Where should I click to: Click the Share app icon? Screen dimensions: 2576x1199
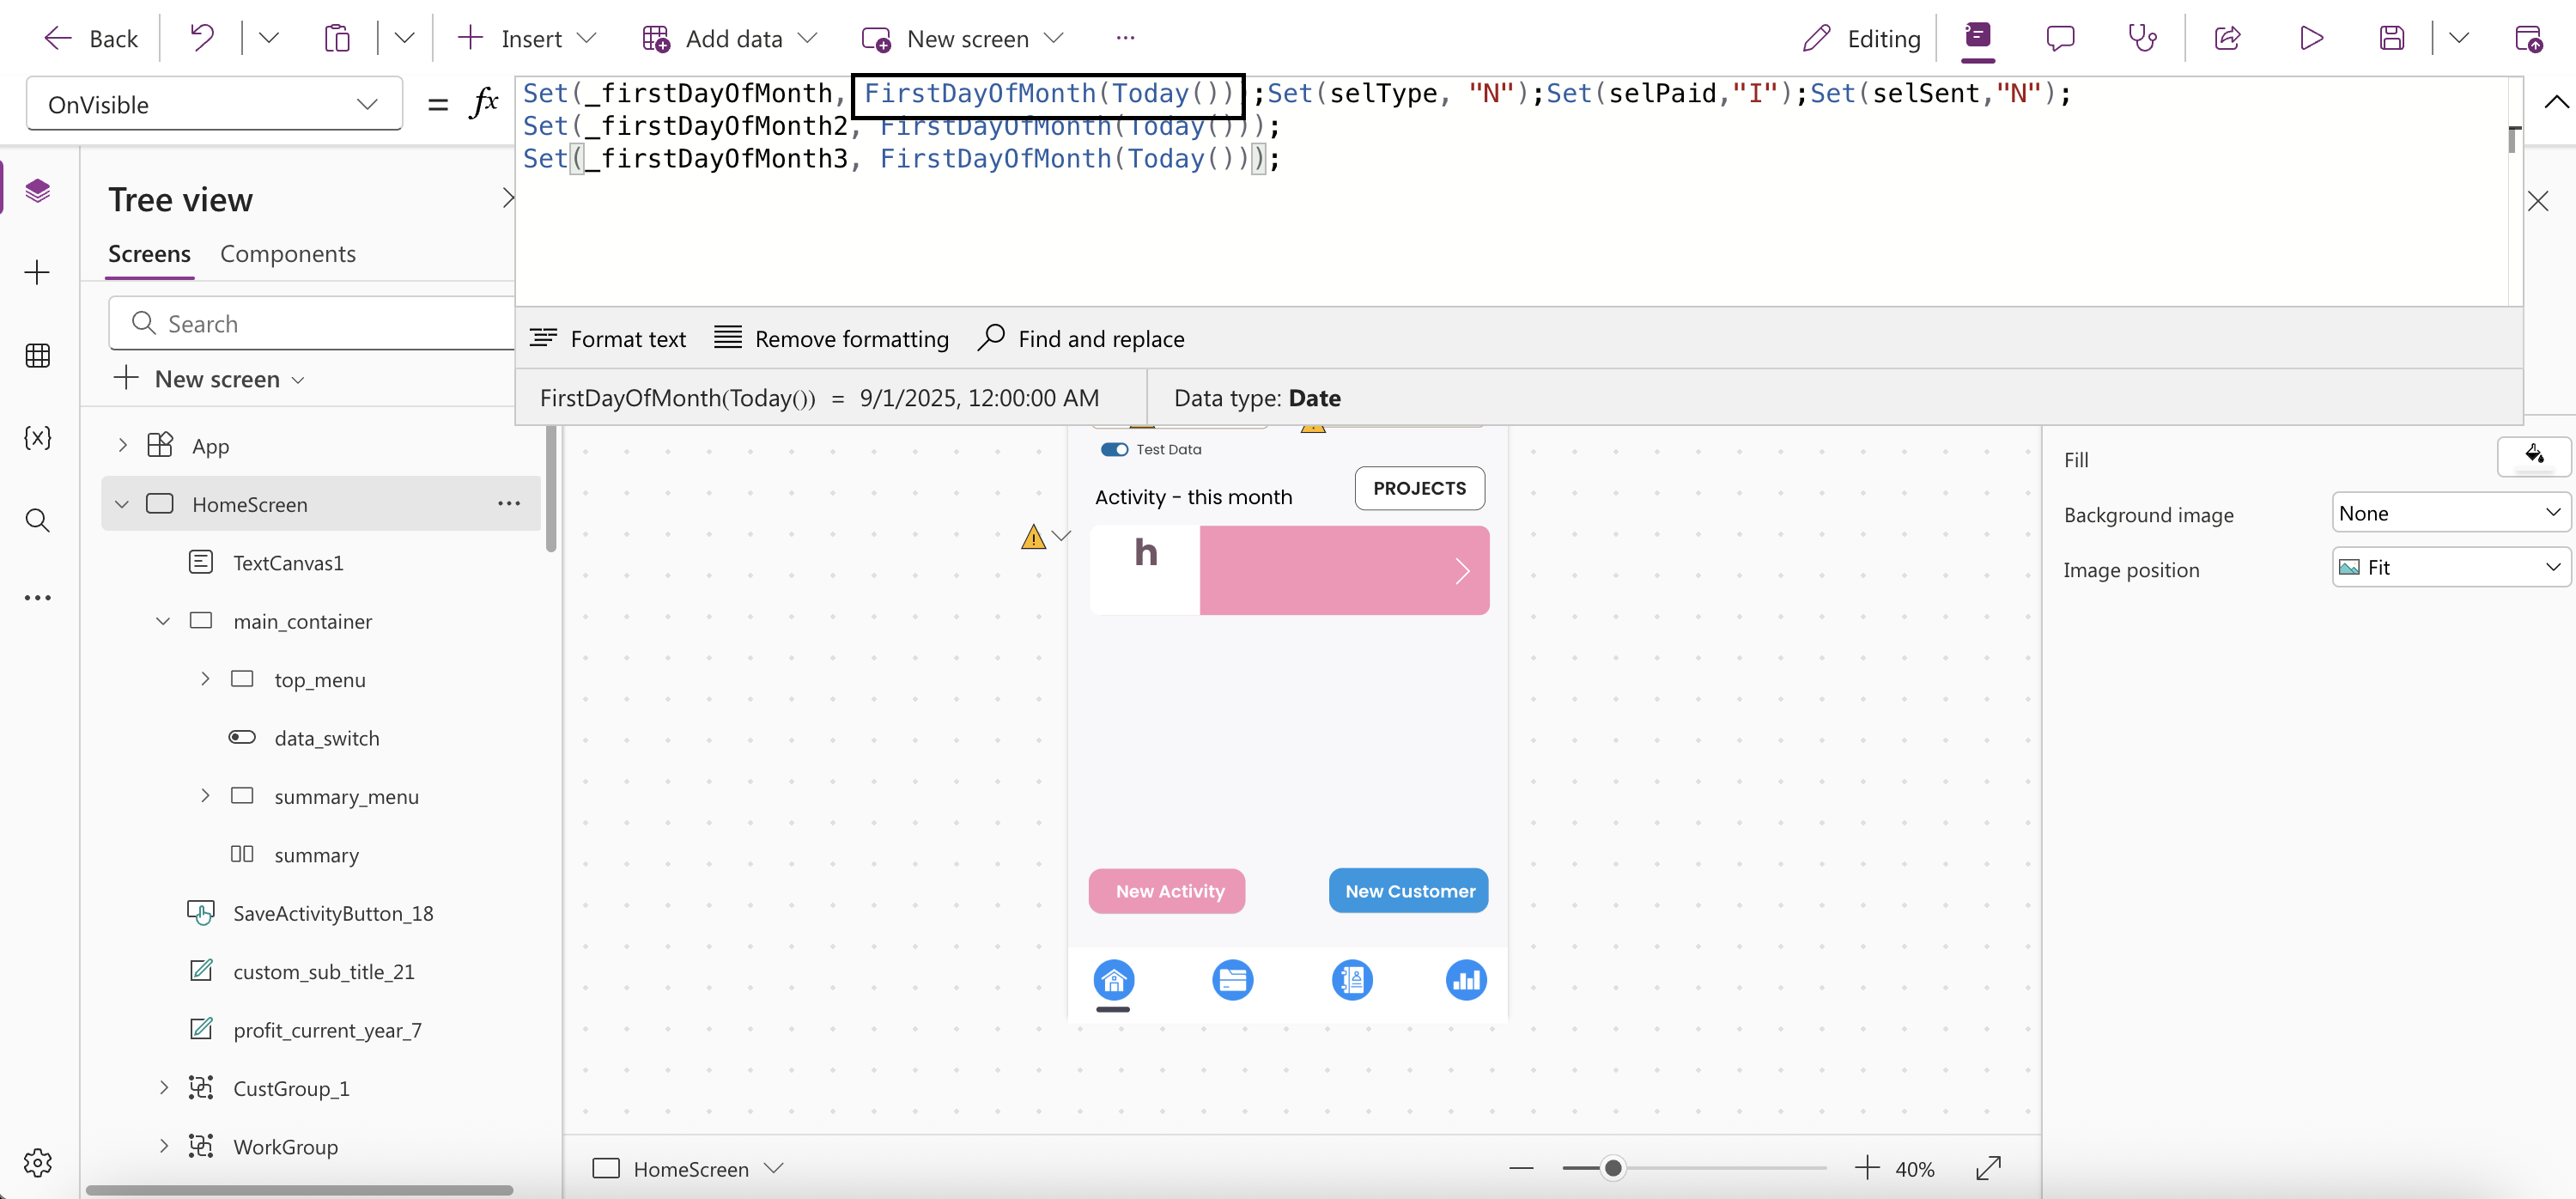[x=2227, y=38]
